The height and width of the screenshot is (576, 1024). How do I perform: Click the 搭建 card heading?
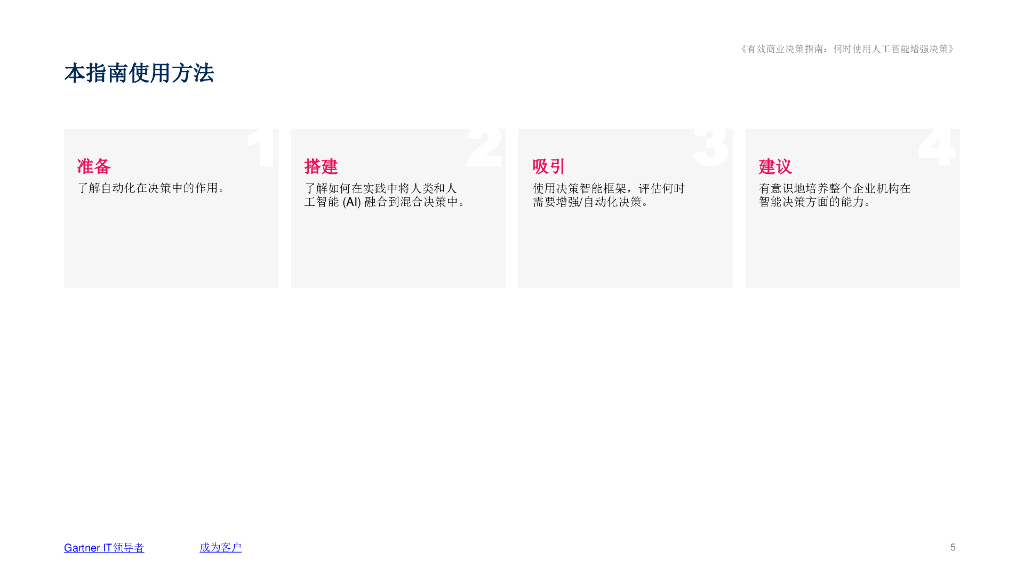point(321,167)
